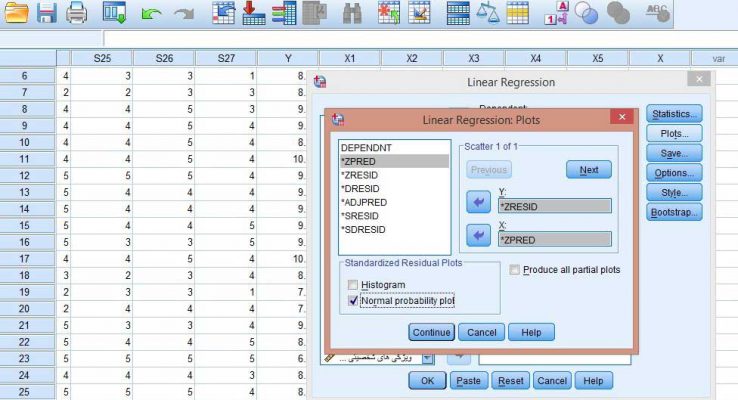
Task: Click the Save... button
Action: [674, 153]
